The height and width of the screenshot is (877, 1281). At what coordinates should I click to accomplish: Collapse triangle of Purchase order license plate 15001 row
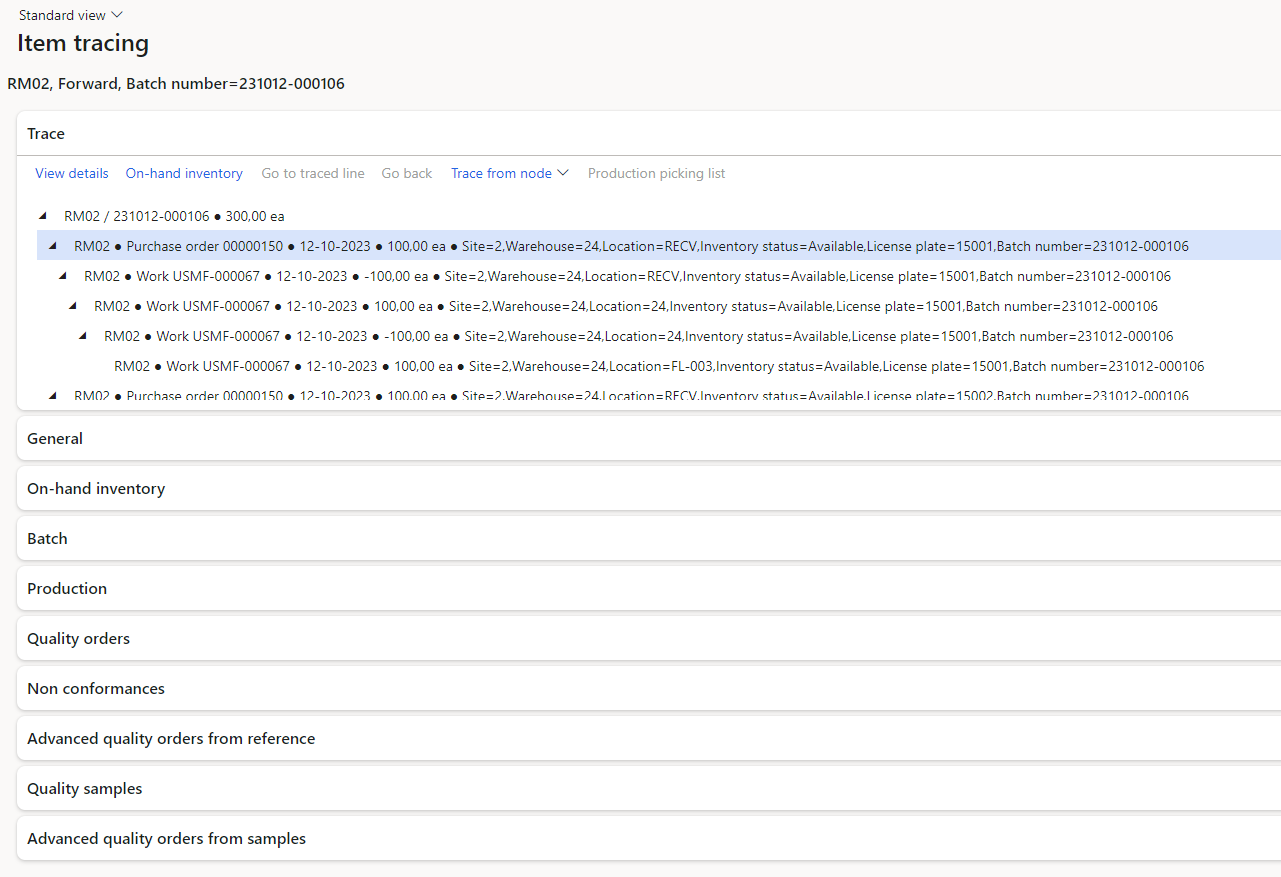tap(53, 246)
